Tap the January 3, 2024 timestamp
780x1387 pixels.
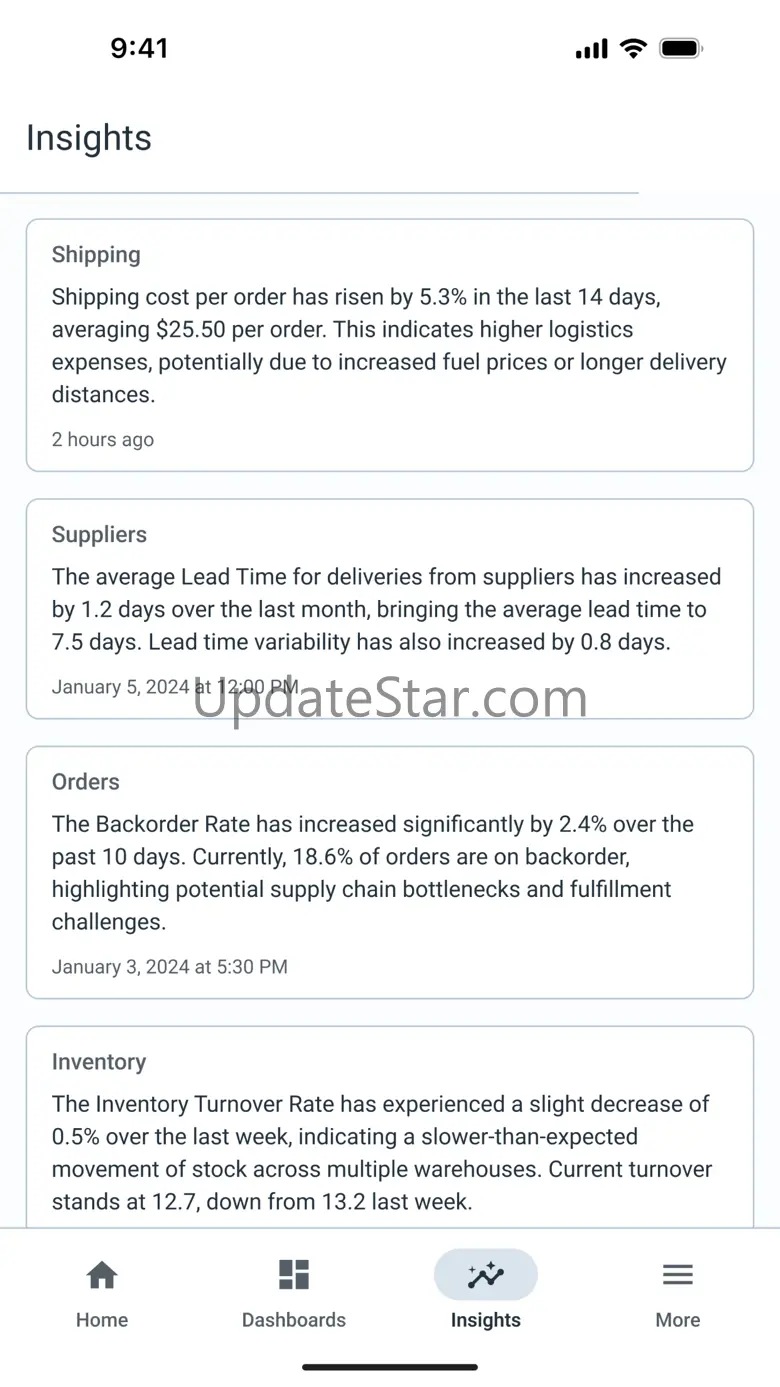click(170, 967)
